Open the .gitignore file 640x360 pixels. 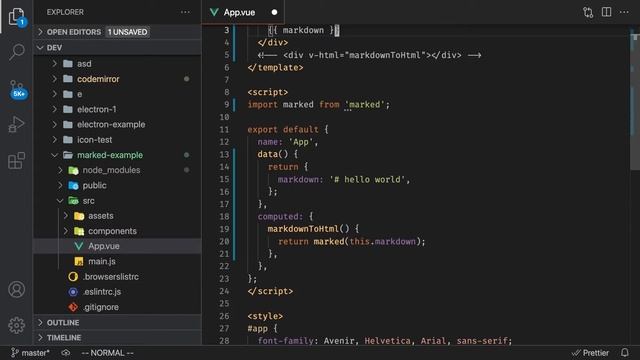click(x=118, y=307)
